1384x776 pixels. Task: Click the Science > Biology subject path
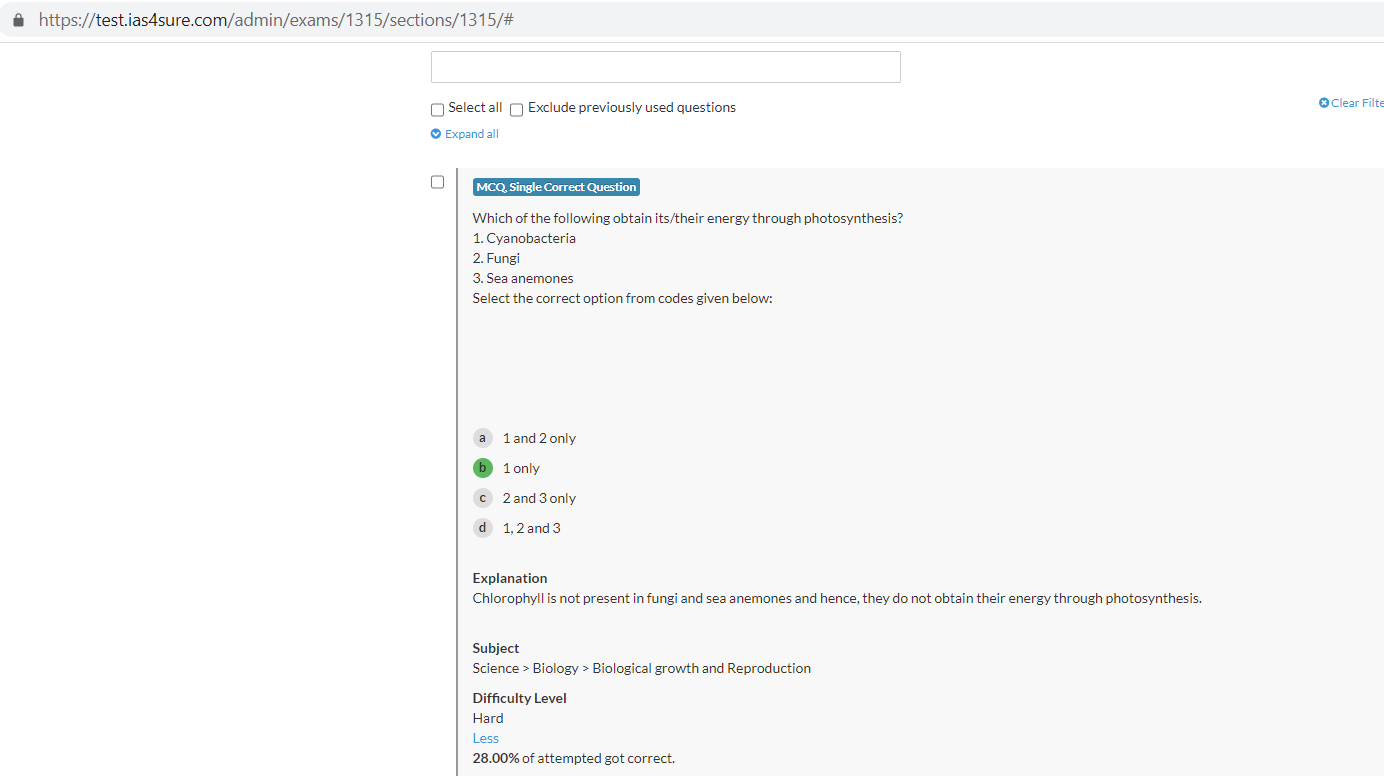click(x=641, y=668)
